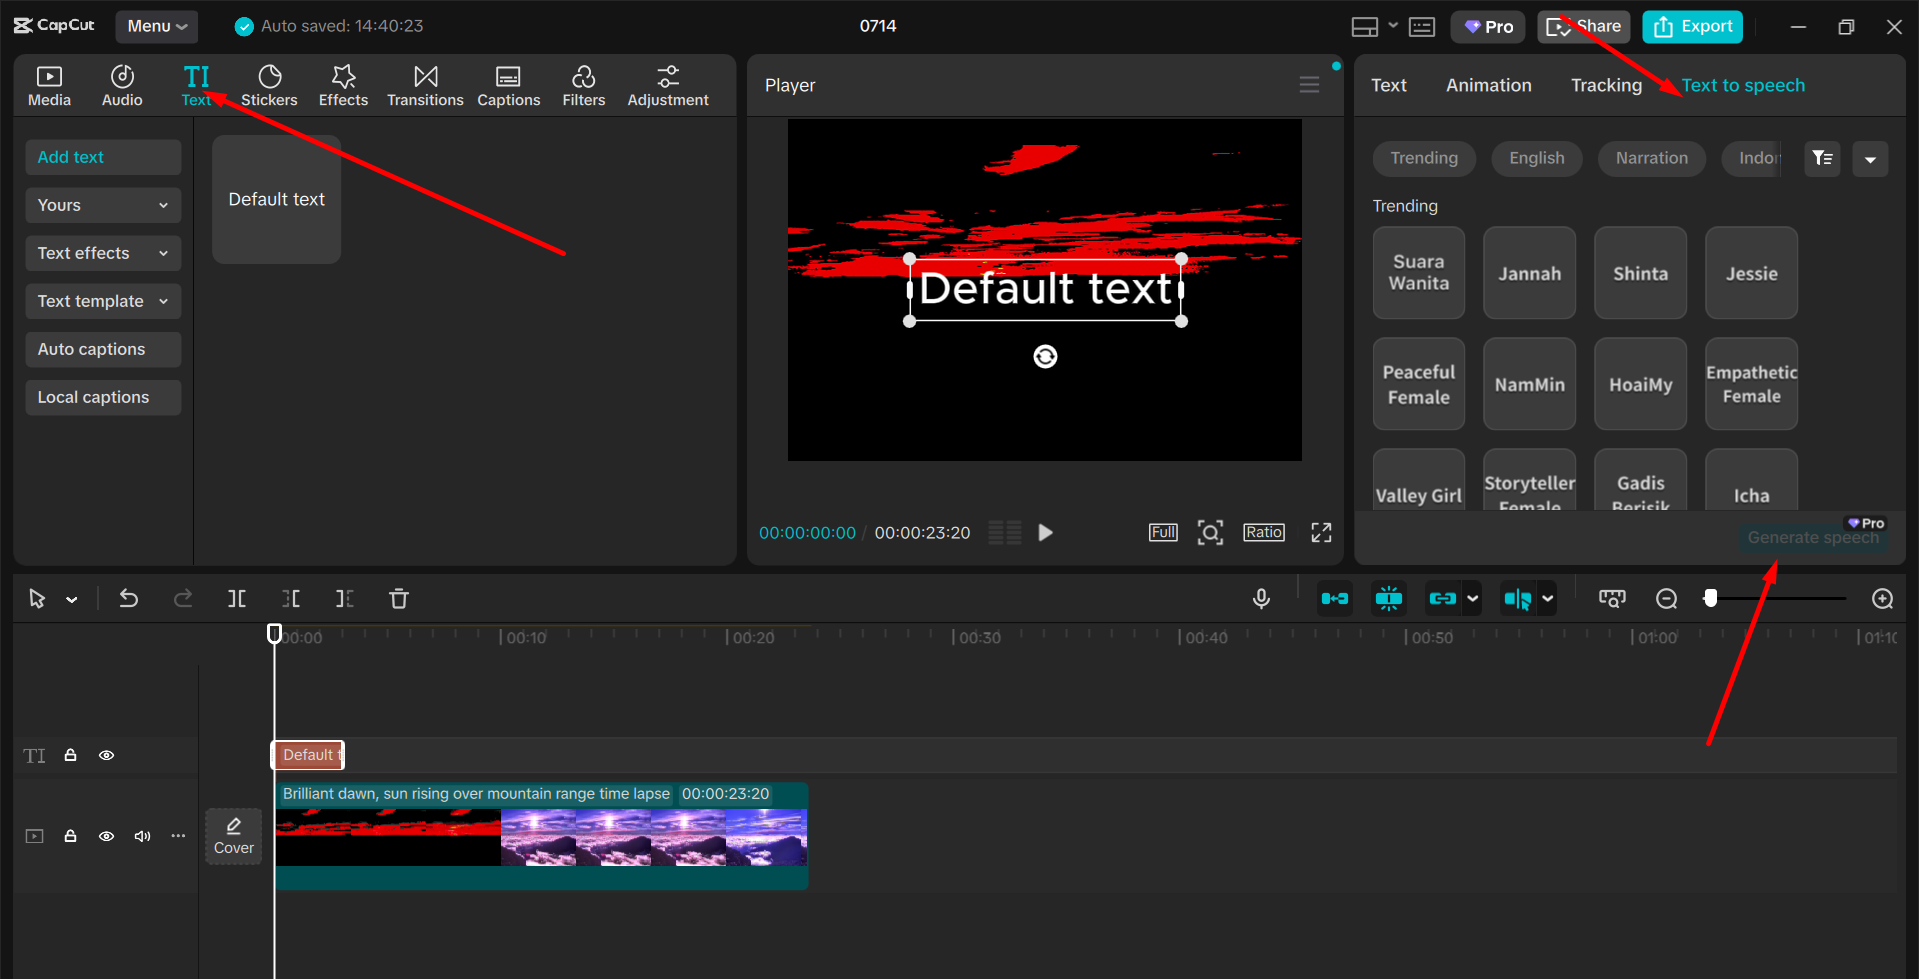Viewport: 1919px width, 979px height.
Task: Switch to the Tracking tab
Action: [x=1606, y=85]
